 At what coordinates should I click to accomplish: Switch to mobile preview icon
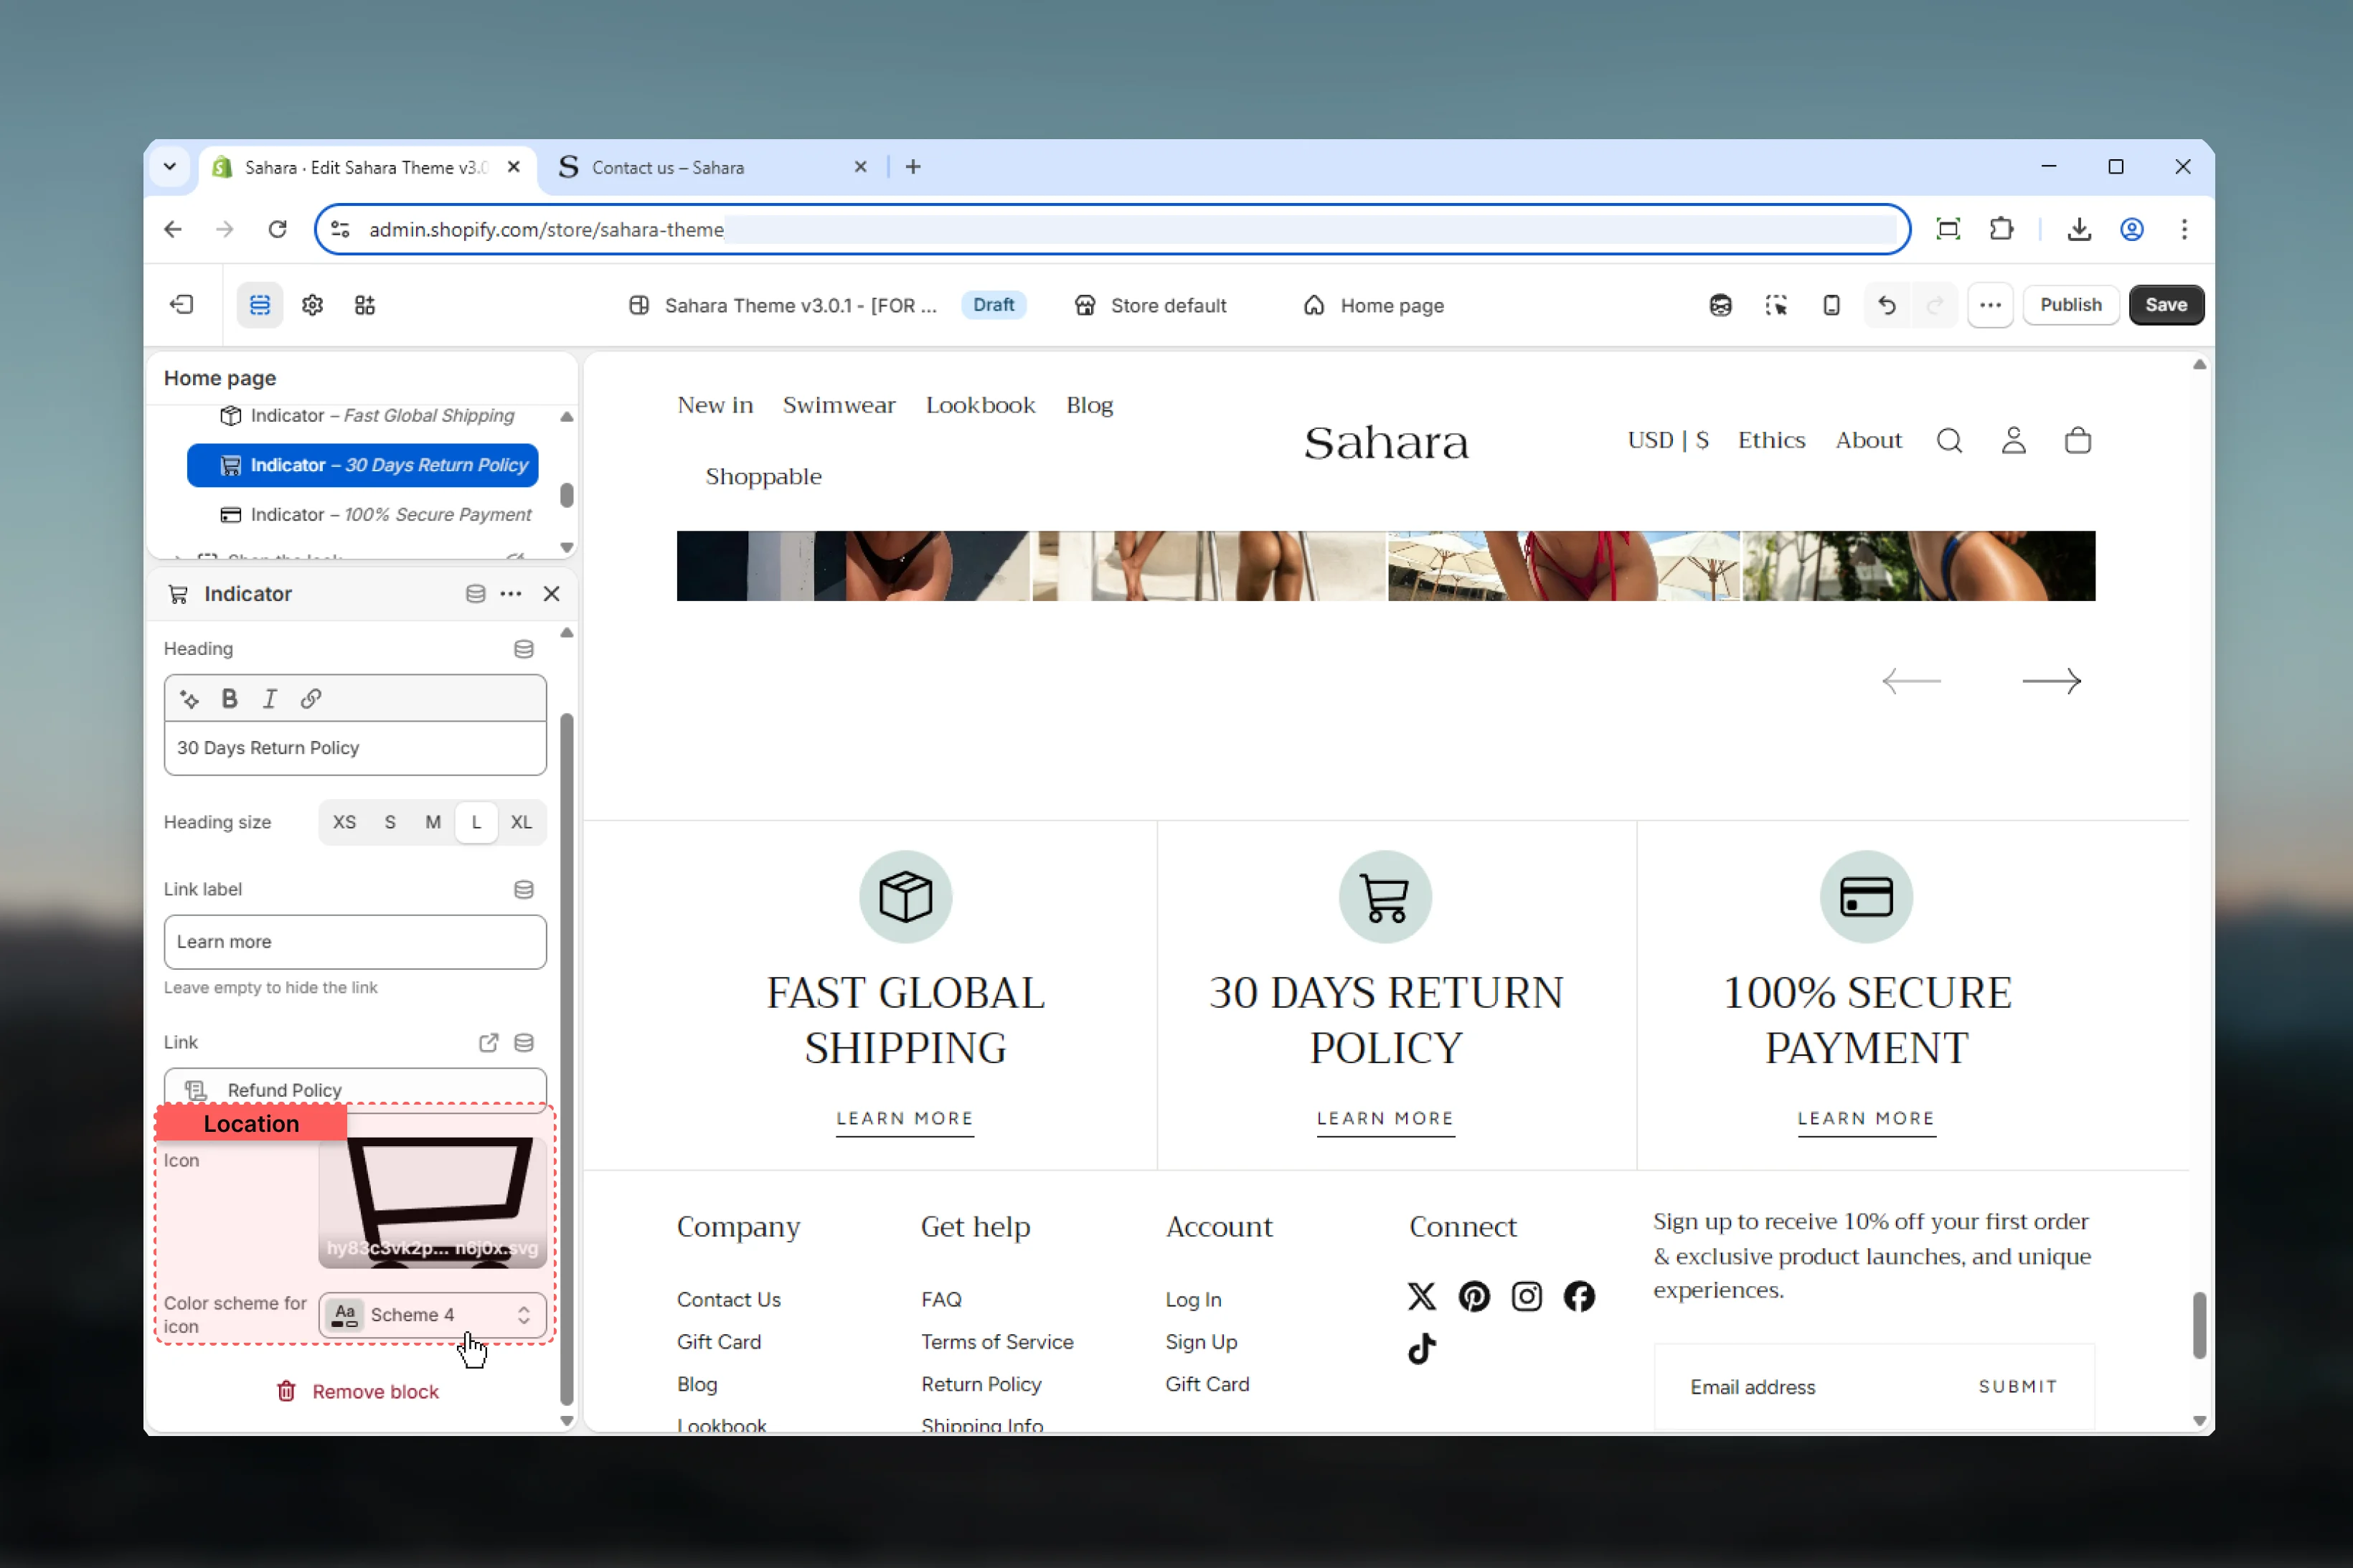(x=1831, y=305)
